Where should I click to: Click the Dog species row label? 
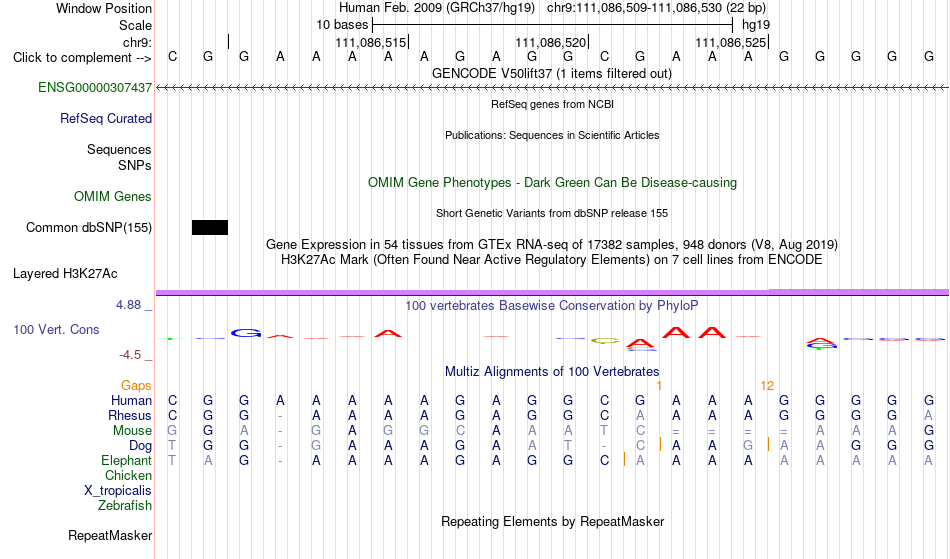(141, 446)
